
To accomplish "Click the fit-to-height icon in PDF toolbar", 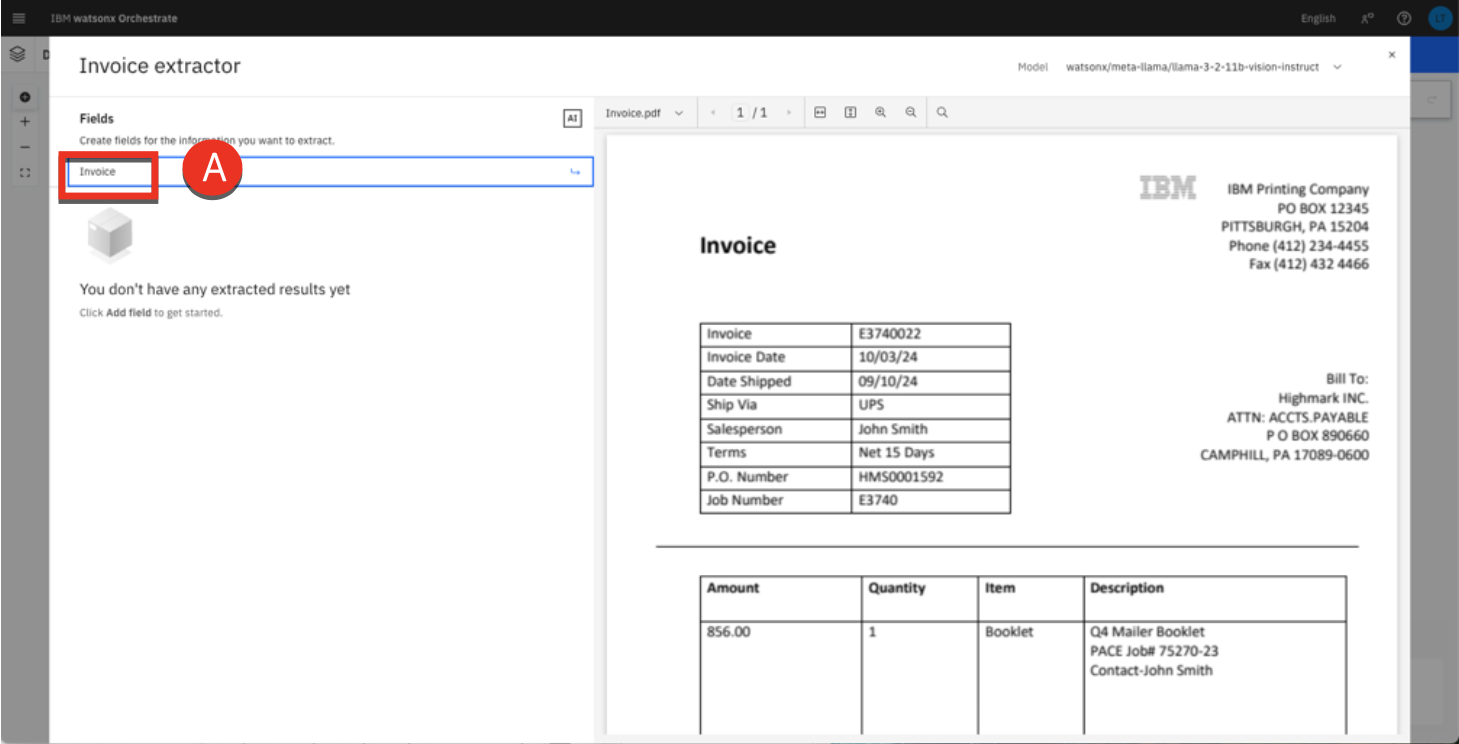I will tap(850, 113).
